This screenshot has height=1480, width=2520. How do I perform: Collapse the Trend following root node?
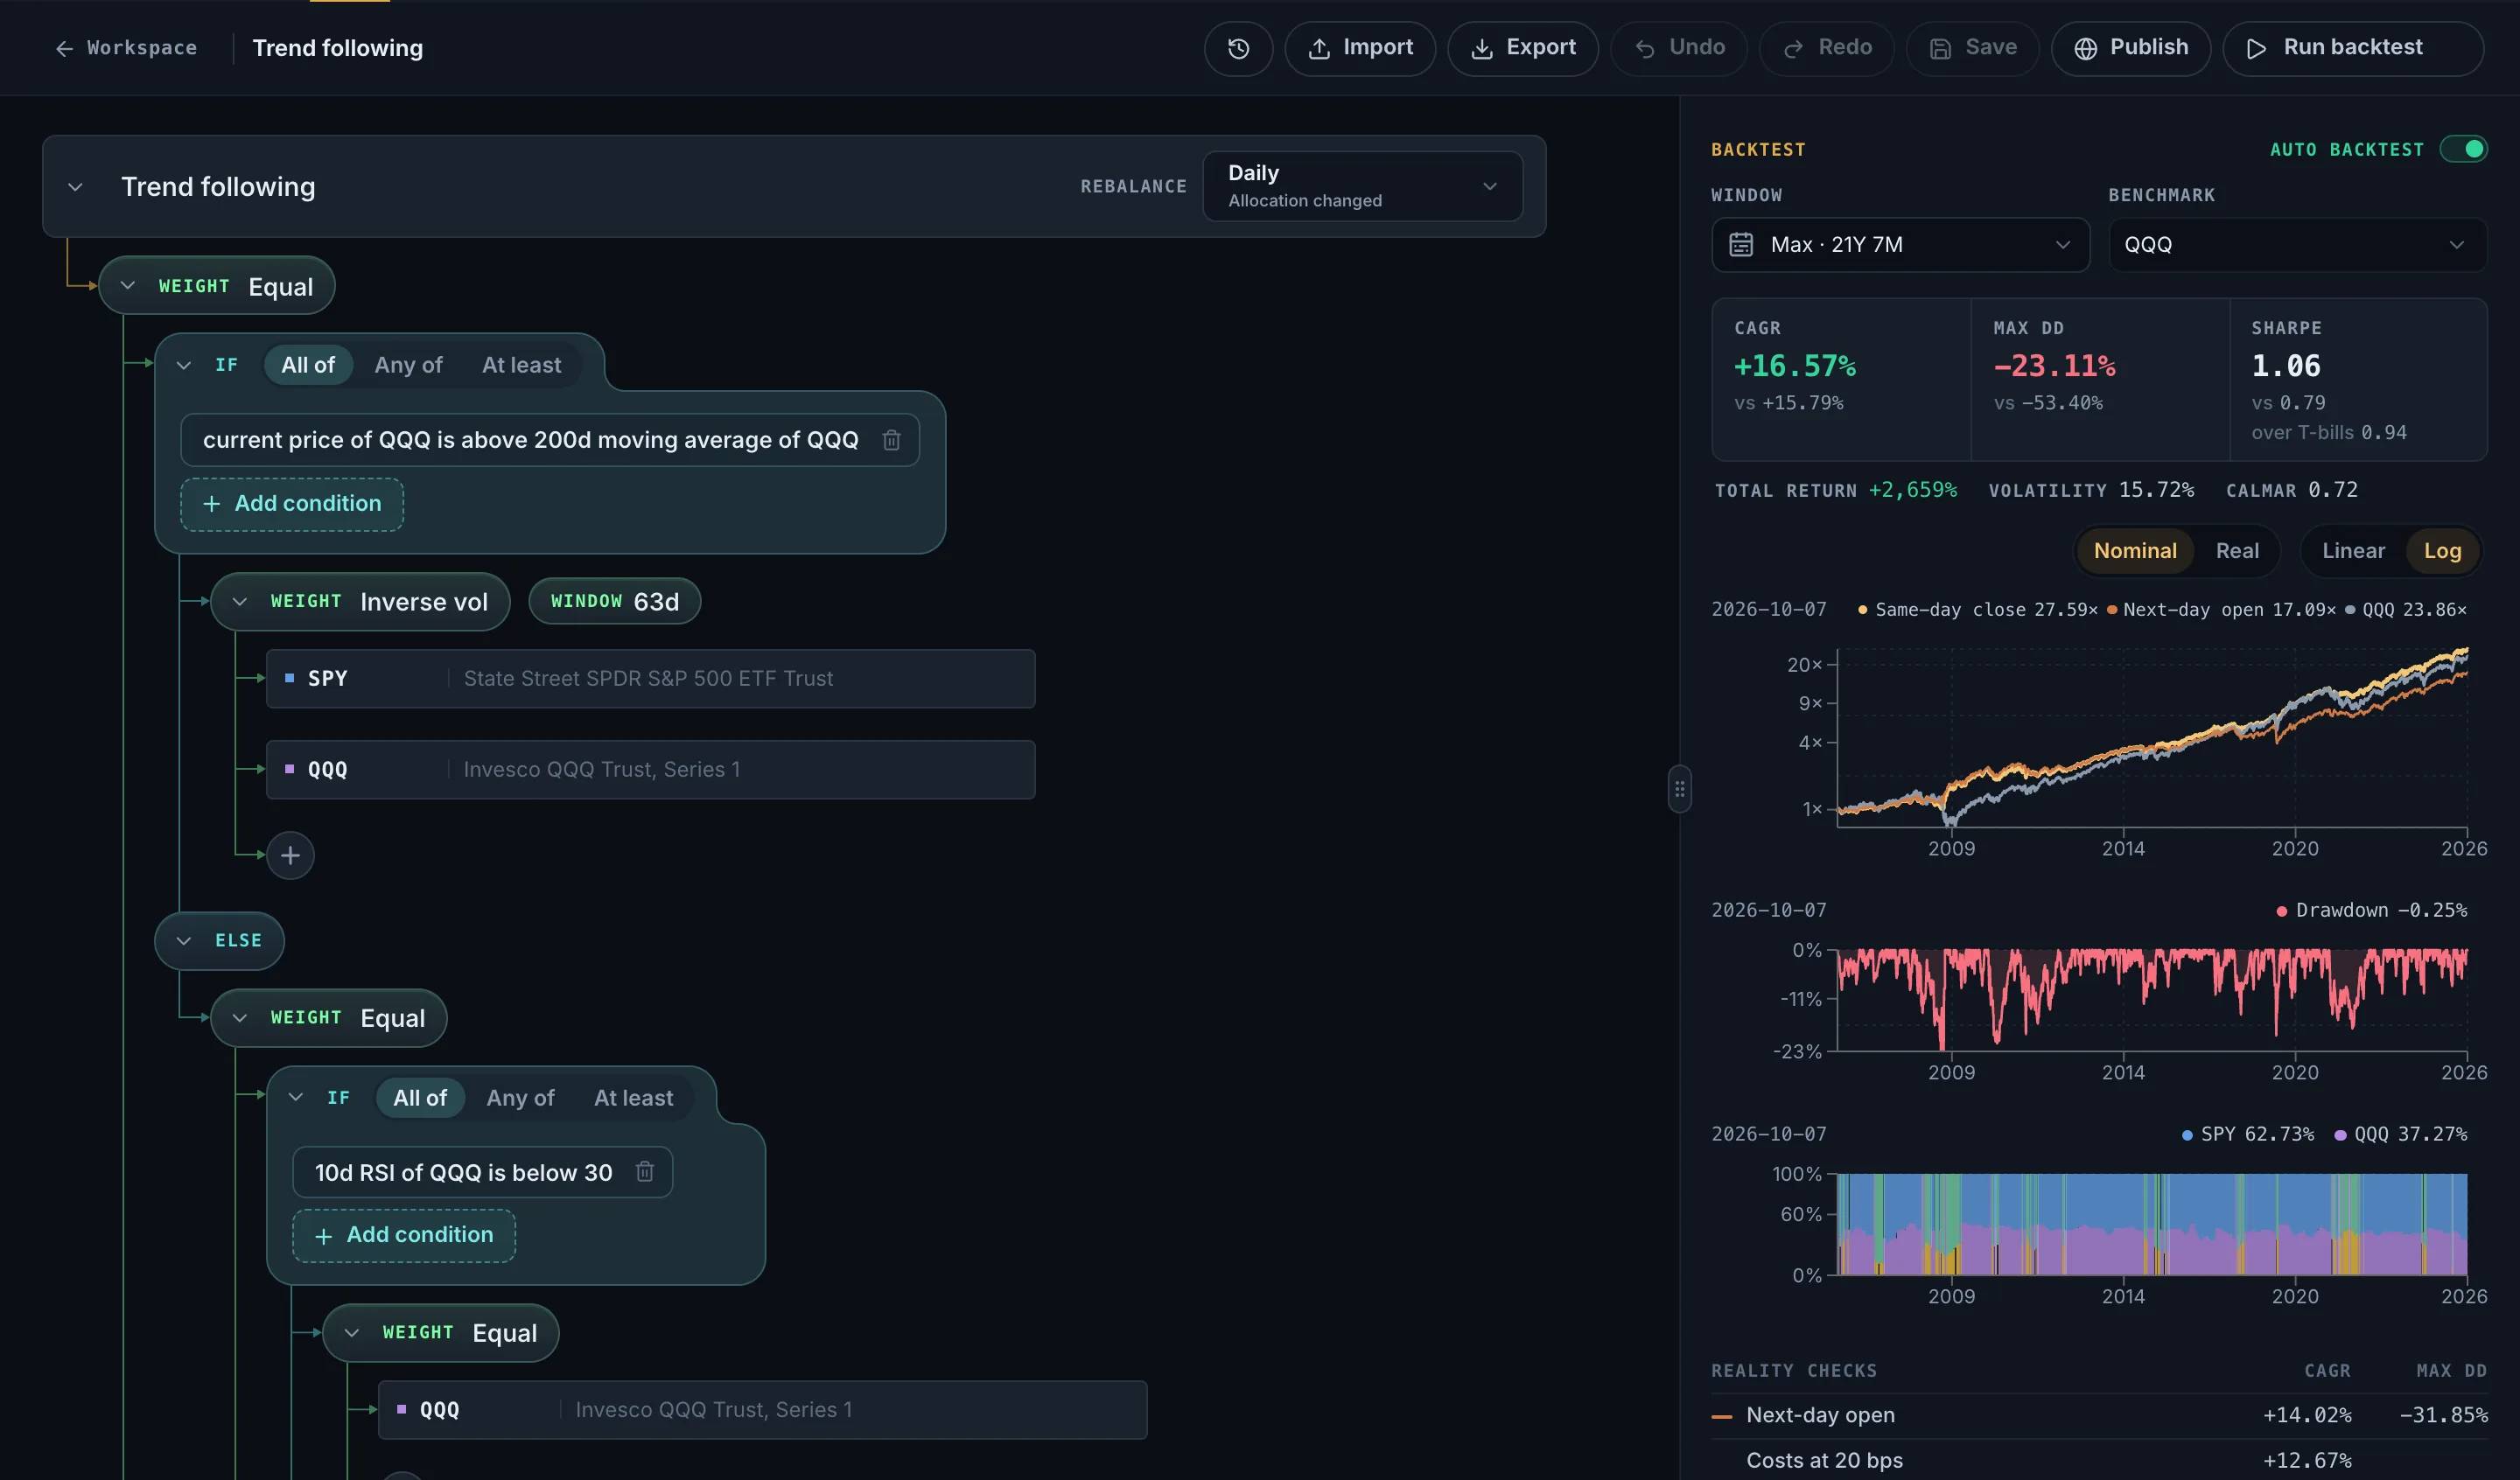click(x=75, y=187)
